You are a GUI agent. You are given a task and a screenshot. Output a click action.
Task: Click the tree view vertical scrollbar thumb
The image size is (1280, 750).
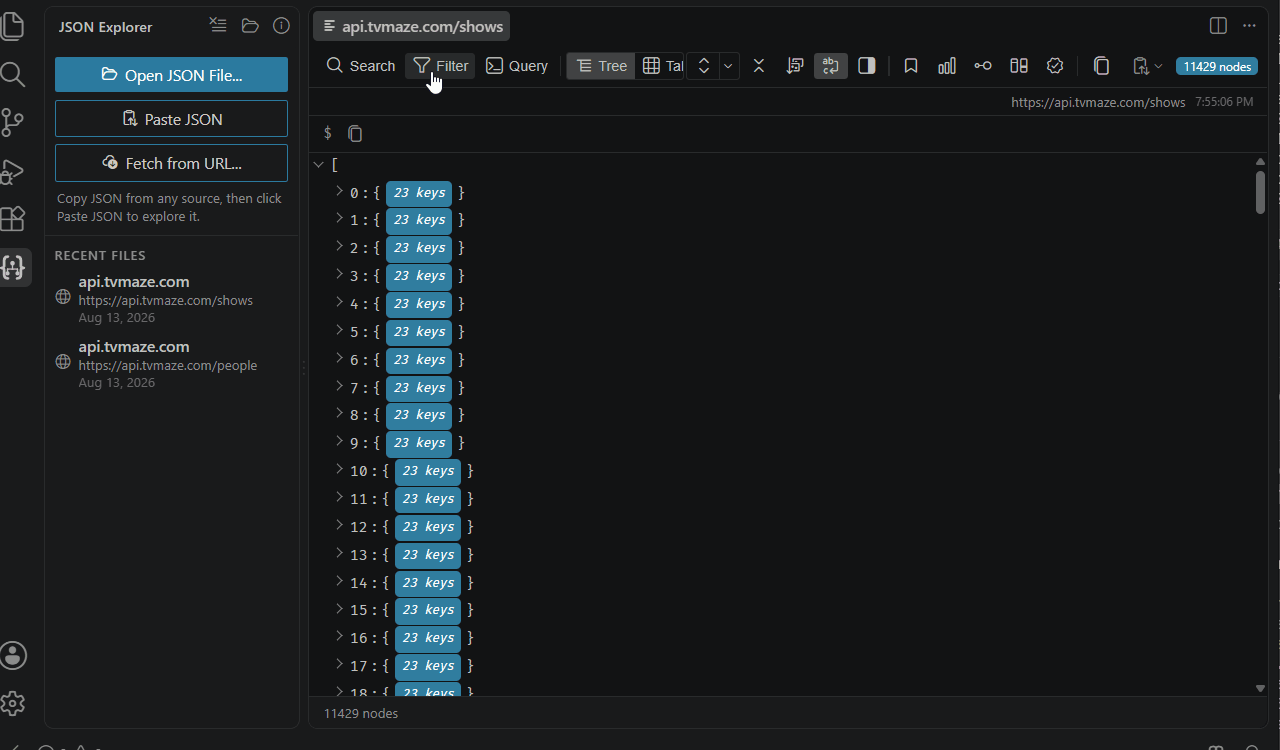(x=1260, y=192)
